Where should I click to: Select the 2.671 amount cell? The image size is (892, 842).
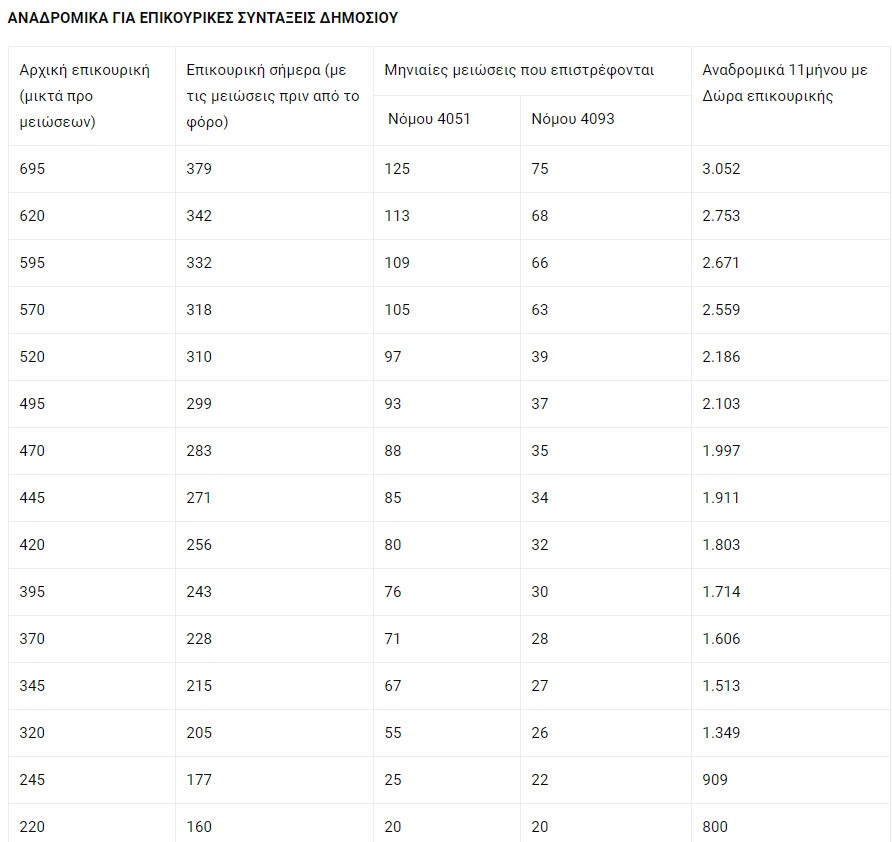pos(721,263)
